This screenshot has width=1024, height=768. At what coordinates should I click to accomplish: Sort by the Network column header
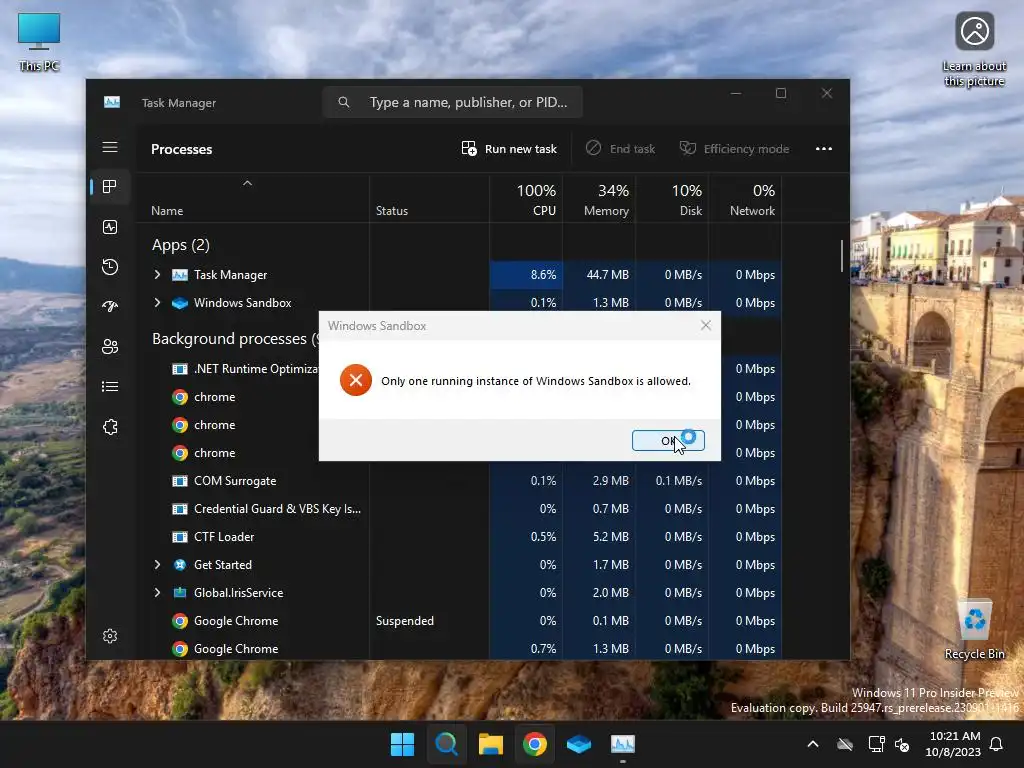[x=745, y=199]
